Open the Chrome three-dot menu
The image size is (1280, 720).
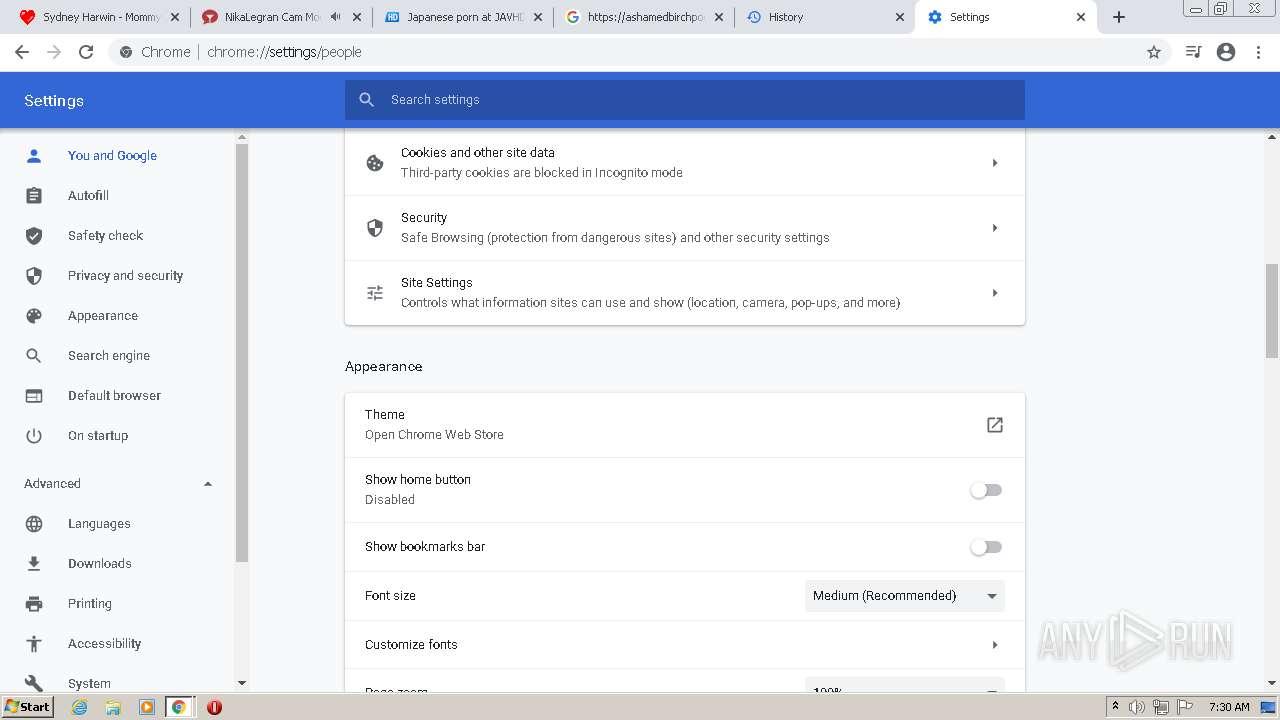coord(1259,52)
